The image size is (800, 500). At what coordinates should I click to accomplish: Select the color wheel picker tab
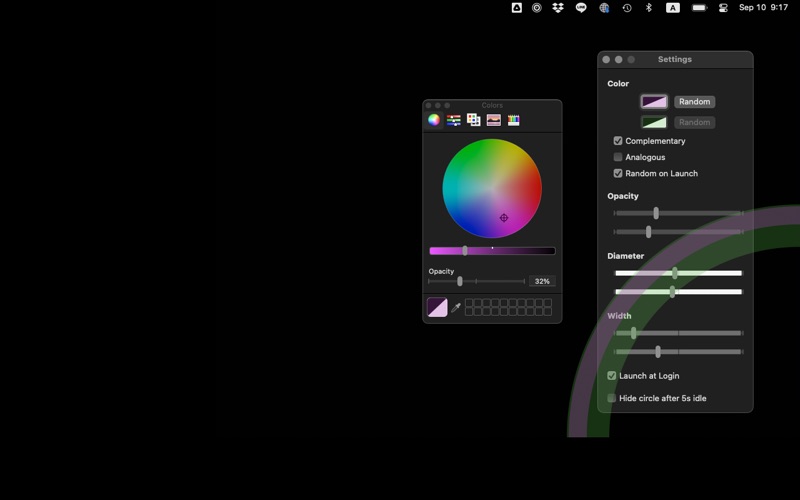[x=434, y=120]
